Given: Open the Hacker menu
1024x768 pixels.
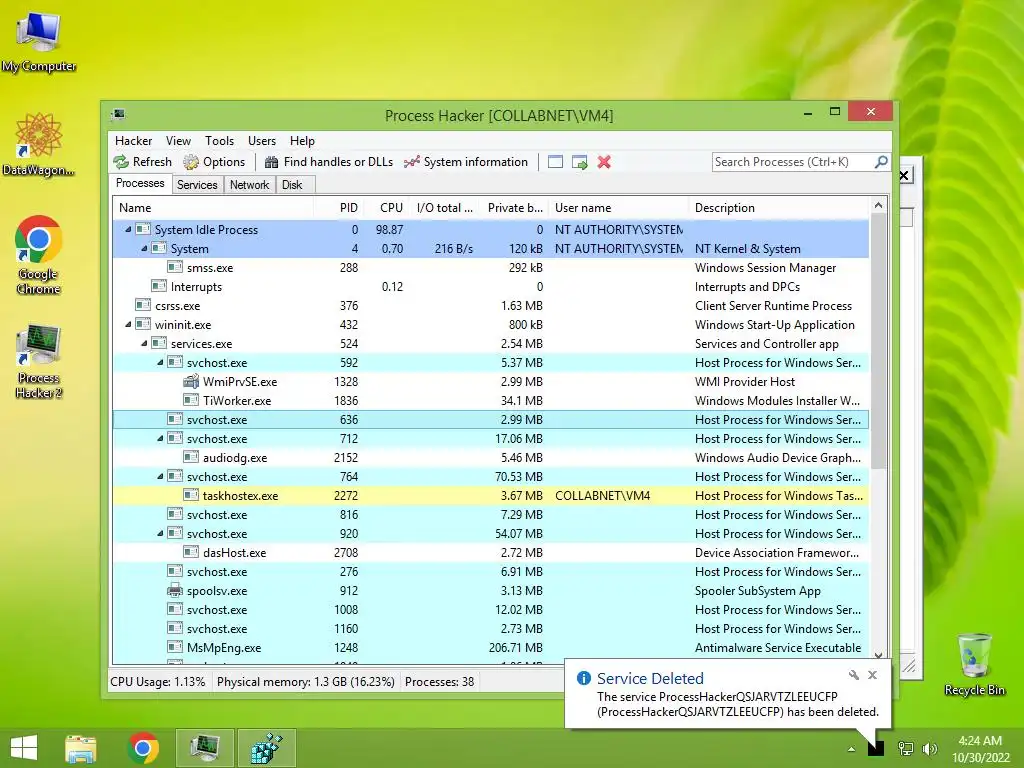Looking at the screenshot, I should click(133, 140).
